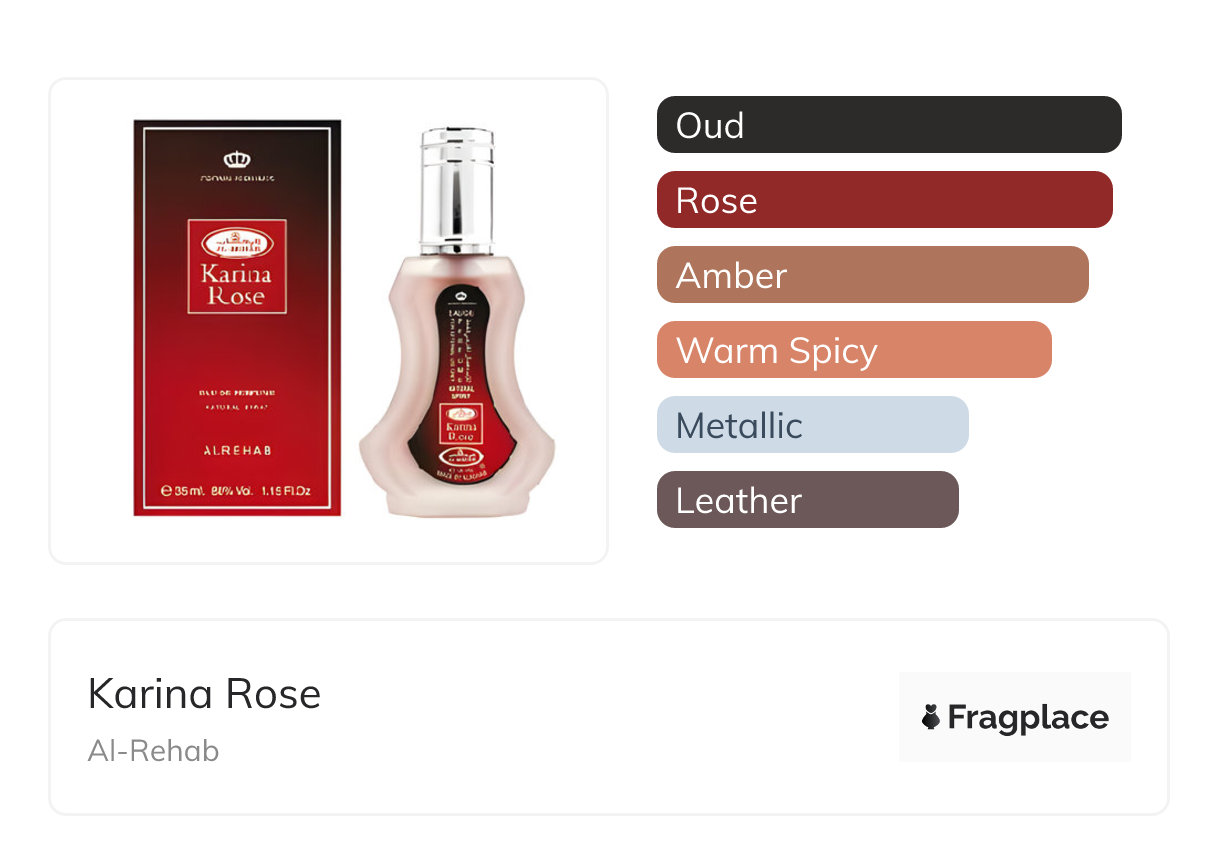Open the Karina Rose title text
The image size is (1218, 864).
pyautogui.click(x=204, y=694)
